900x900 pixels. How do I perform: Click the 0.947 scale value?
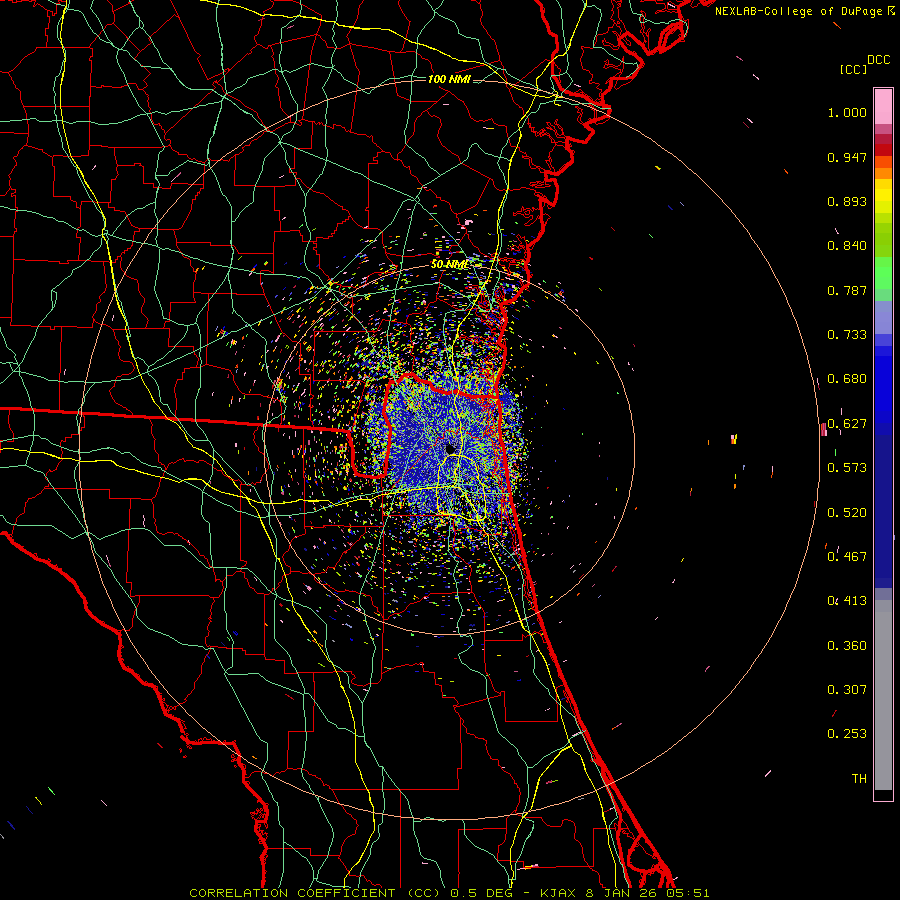(847, 157)
